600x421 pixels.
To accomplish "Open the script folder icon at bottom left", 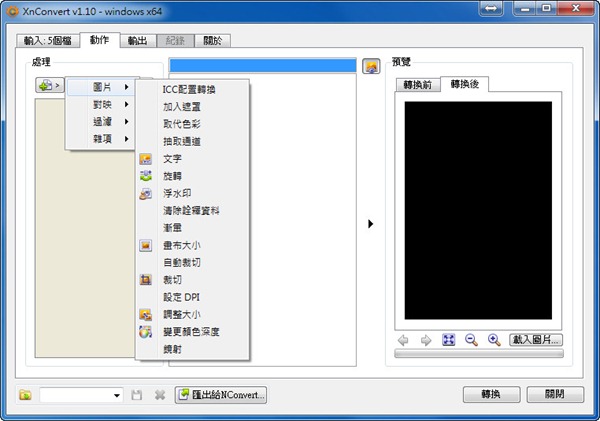I will click(26, 395).
